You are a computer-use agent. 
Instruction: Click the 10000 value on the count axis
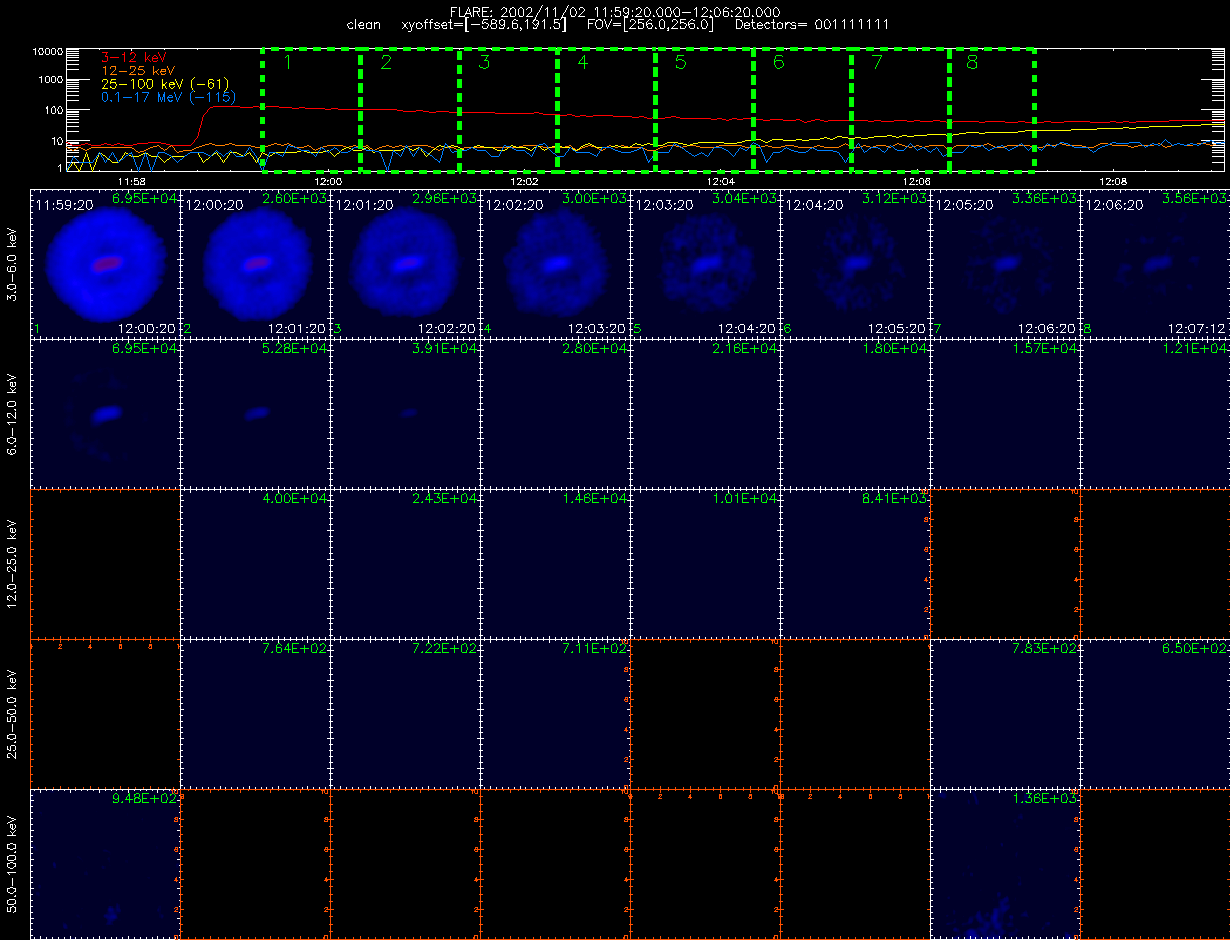48,51
